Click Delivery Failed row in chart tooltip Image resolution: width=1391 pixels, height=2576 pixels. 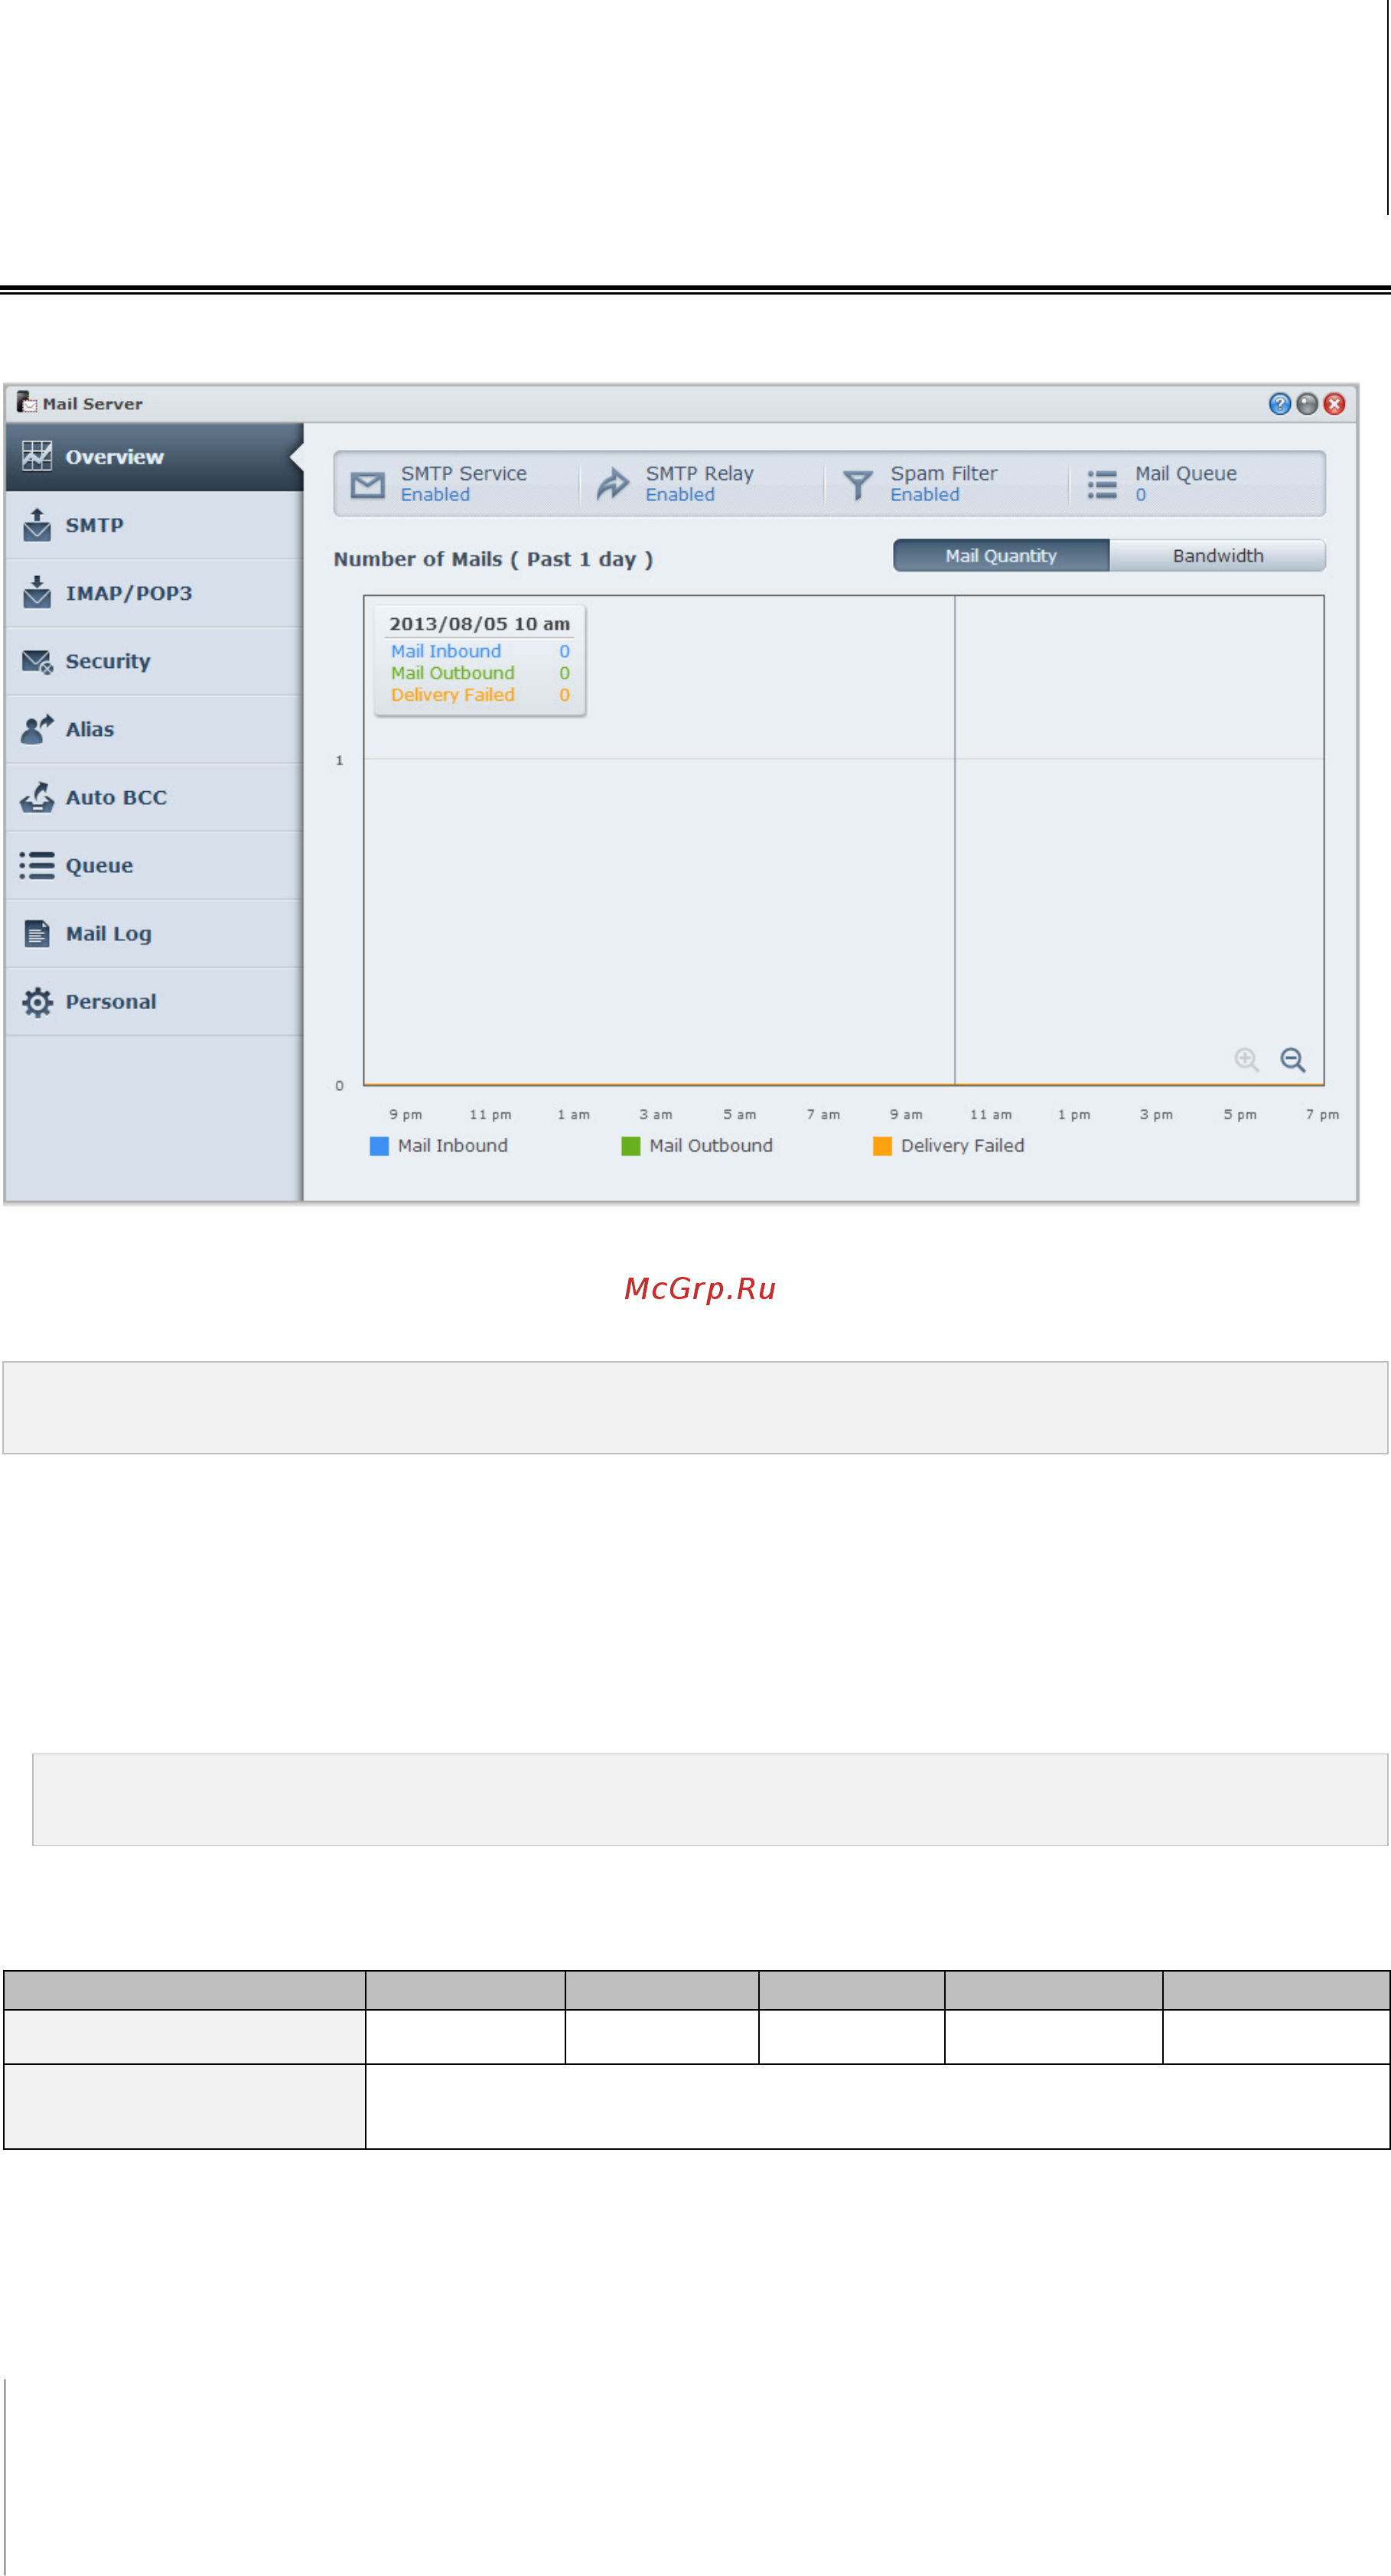tap(480, 695)
